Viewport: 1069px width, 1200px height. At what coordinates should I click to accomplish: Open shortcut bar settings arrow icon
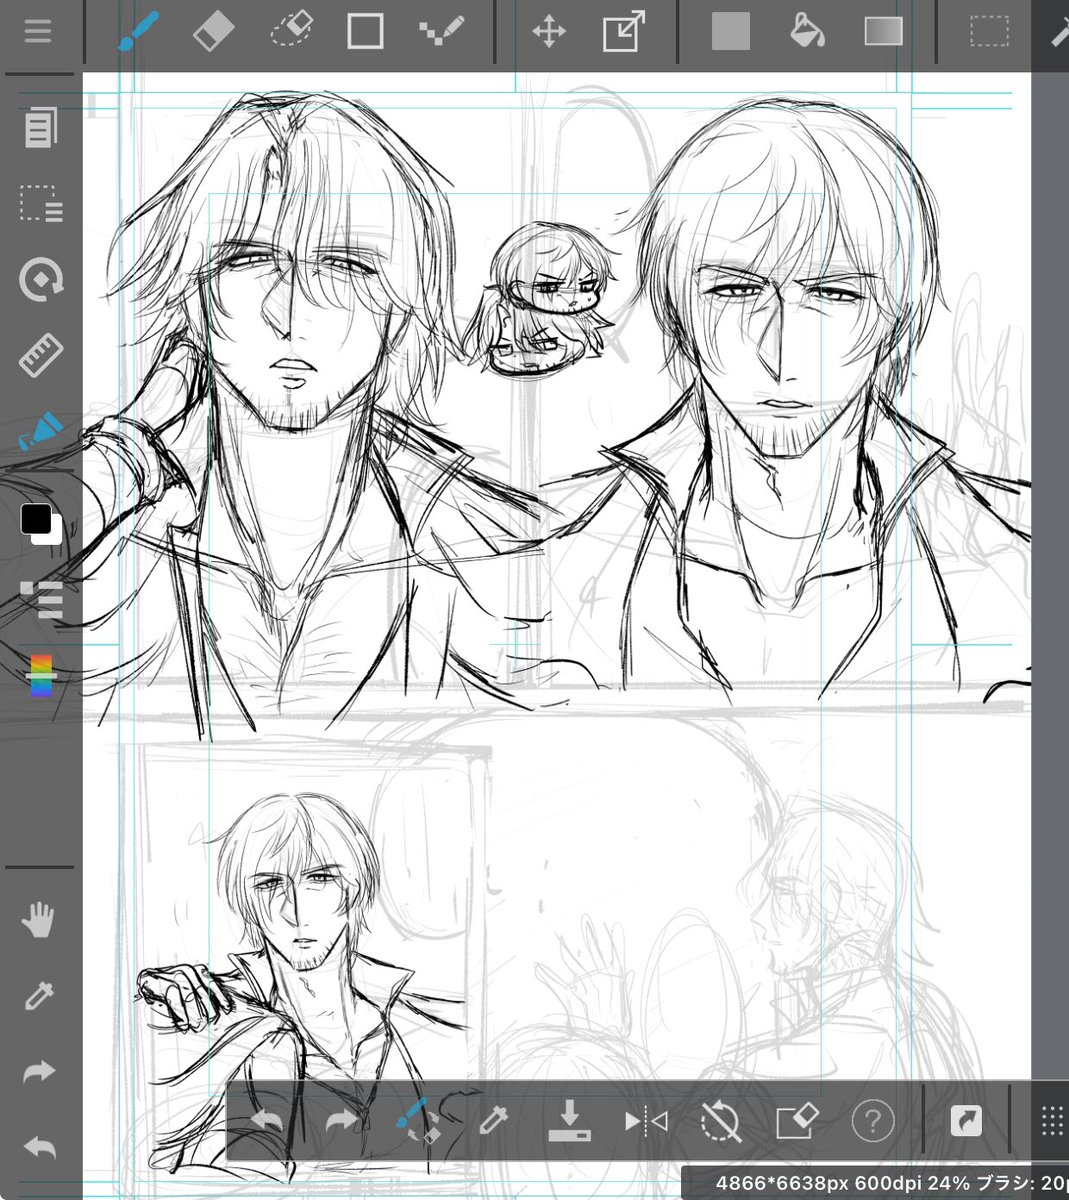[965, 1121]
